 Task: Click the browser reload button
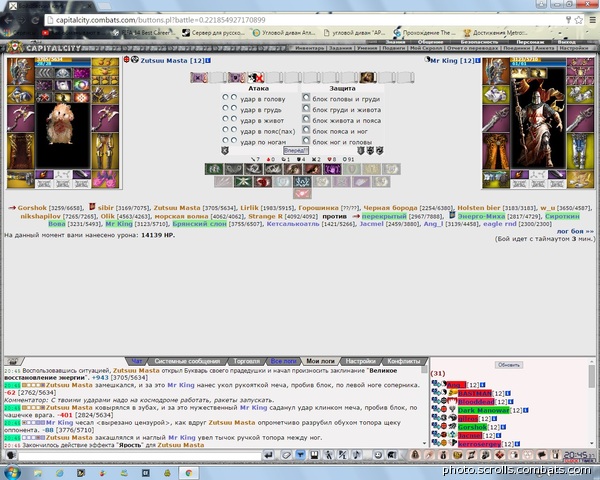(x=35, y=20)
